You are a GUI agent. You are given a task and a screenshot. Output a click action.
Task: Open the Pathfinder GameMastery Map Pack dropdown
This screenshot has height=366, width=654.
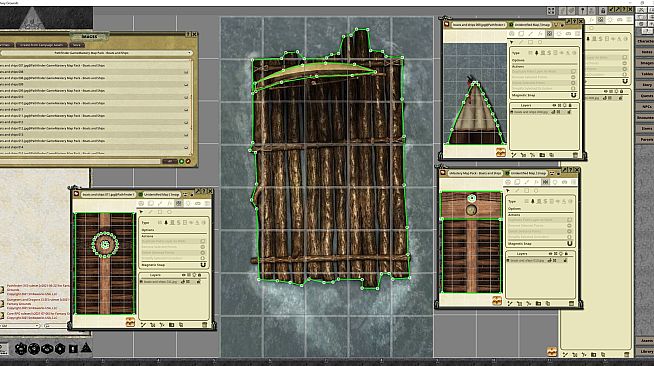pyautogui.click(x=96, y=53)
